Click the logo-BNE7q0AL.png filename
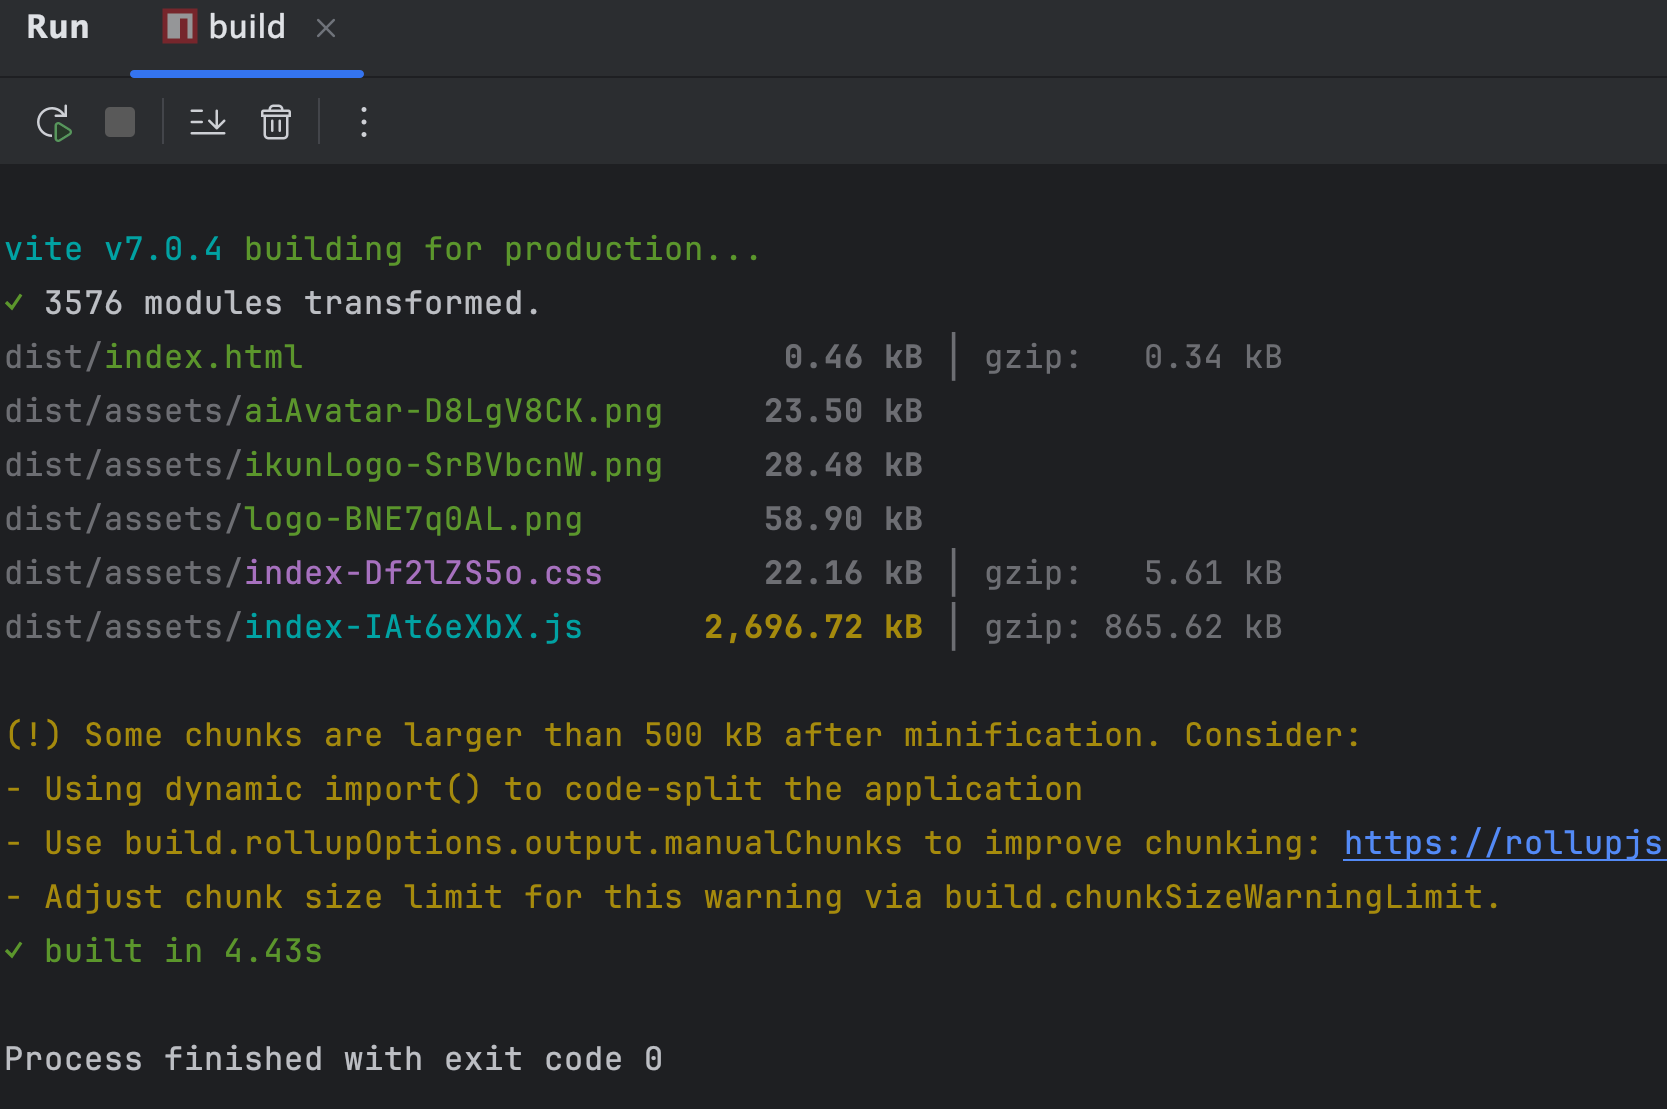This screenshot has height=1110, width=1668. pyautogui.click(x=413, y=519)
